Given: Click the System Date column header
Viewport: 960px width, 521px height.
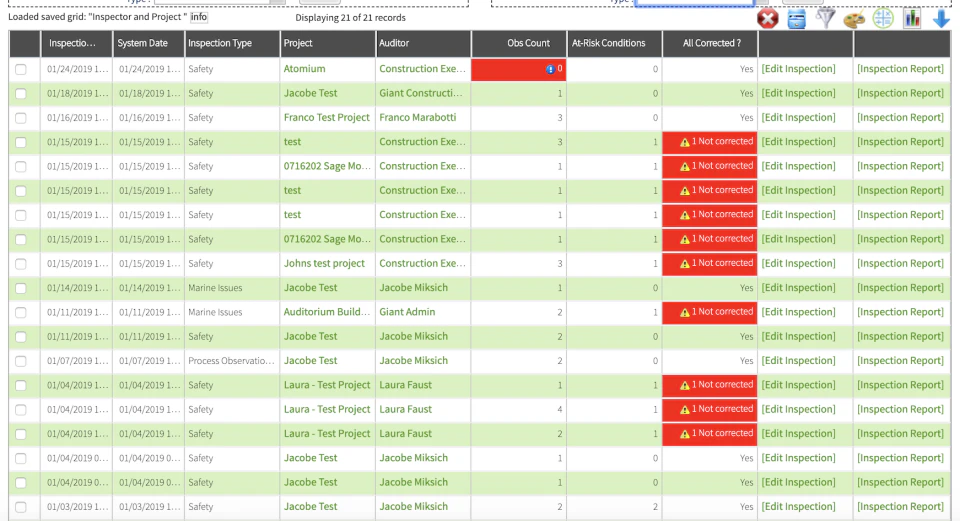Looking at the screenshot, I should click(x=149, y=43).
